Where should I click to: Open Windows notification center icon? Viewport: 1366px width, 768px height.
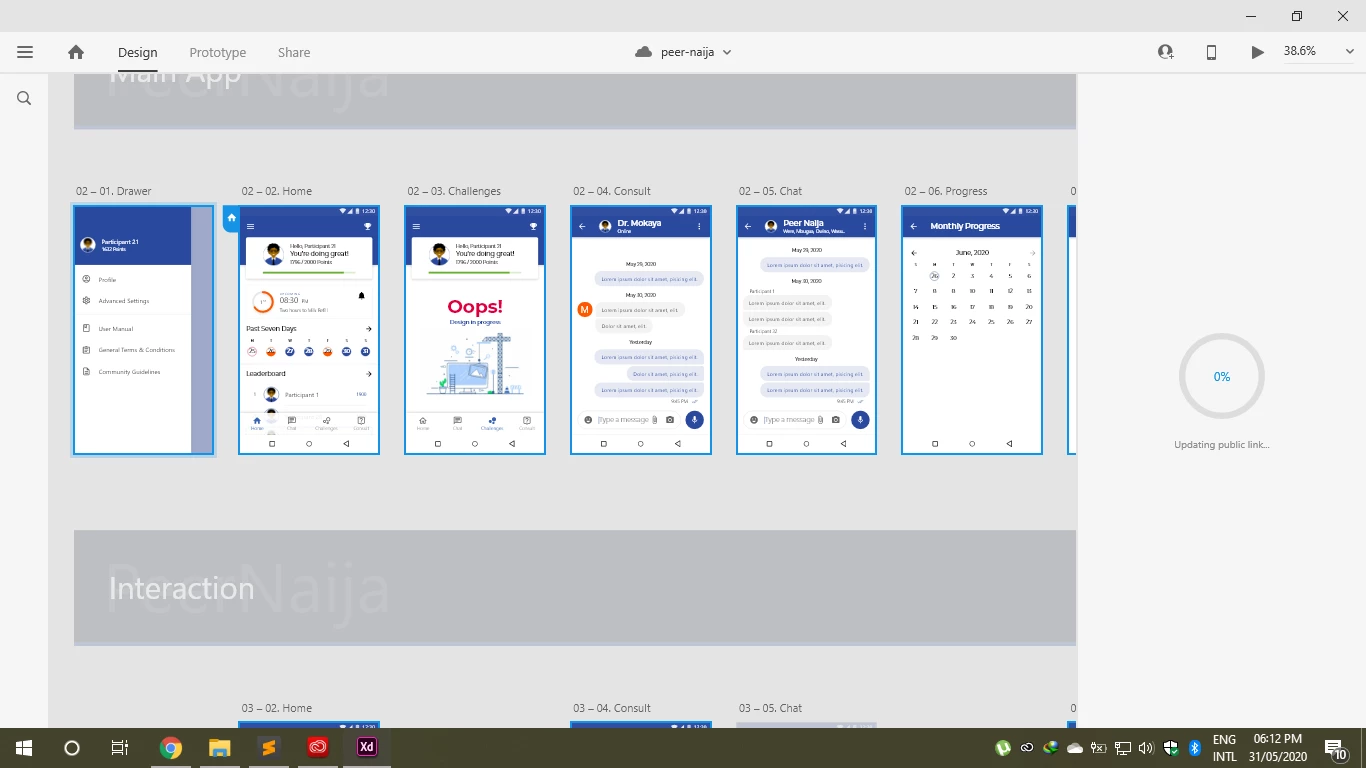coord(1336,748)
